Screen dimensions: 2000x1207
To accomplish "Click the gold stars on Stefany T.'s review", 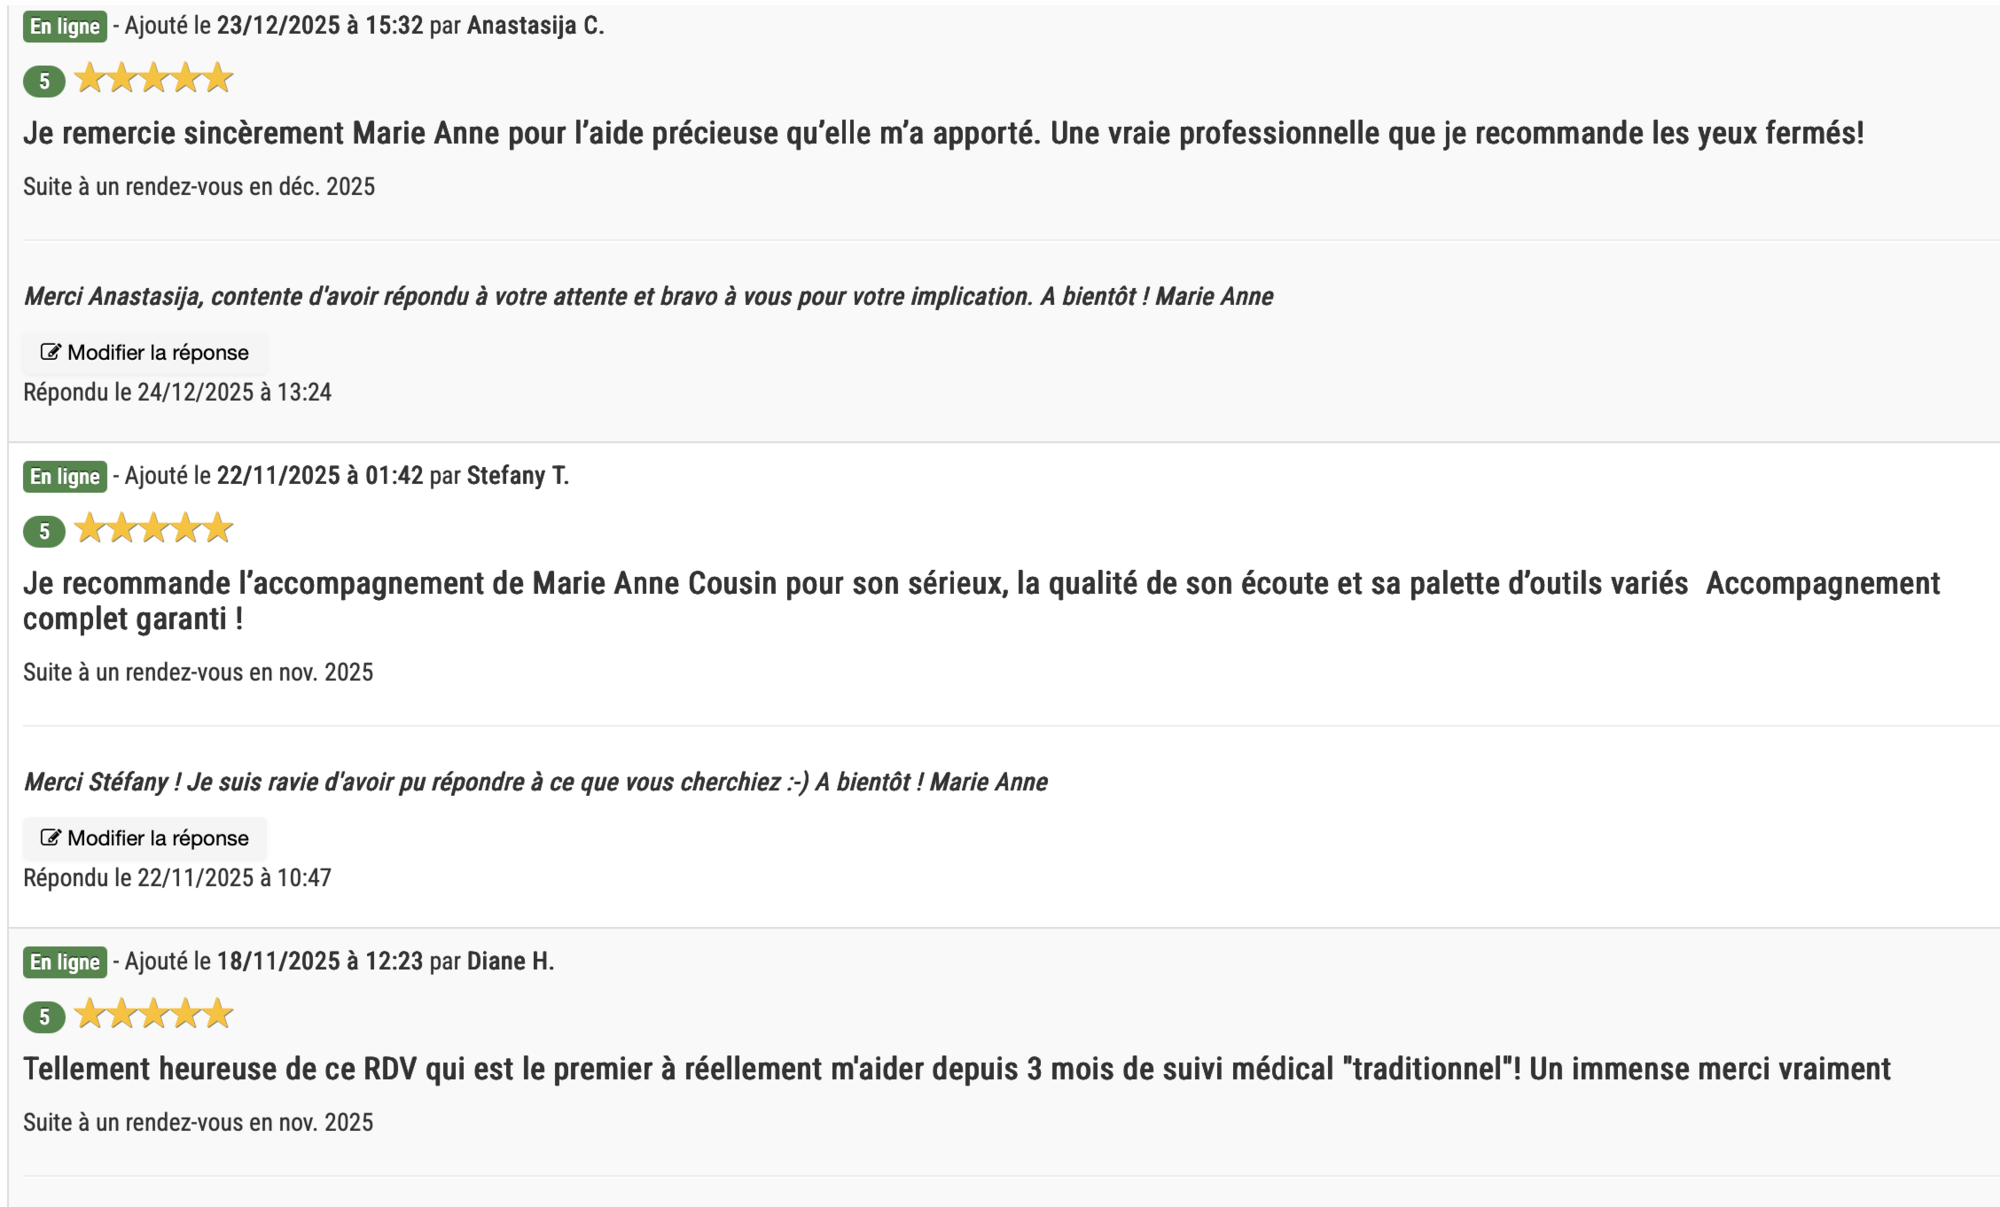I will coord(154,528).
